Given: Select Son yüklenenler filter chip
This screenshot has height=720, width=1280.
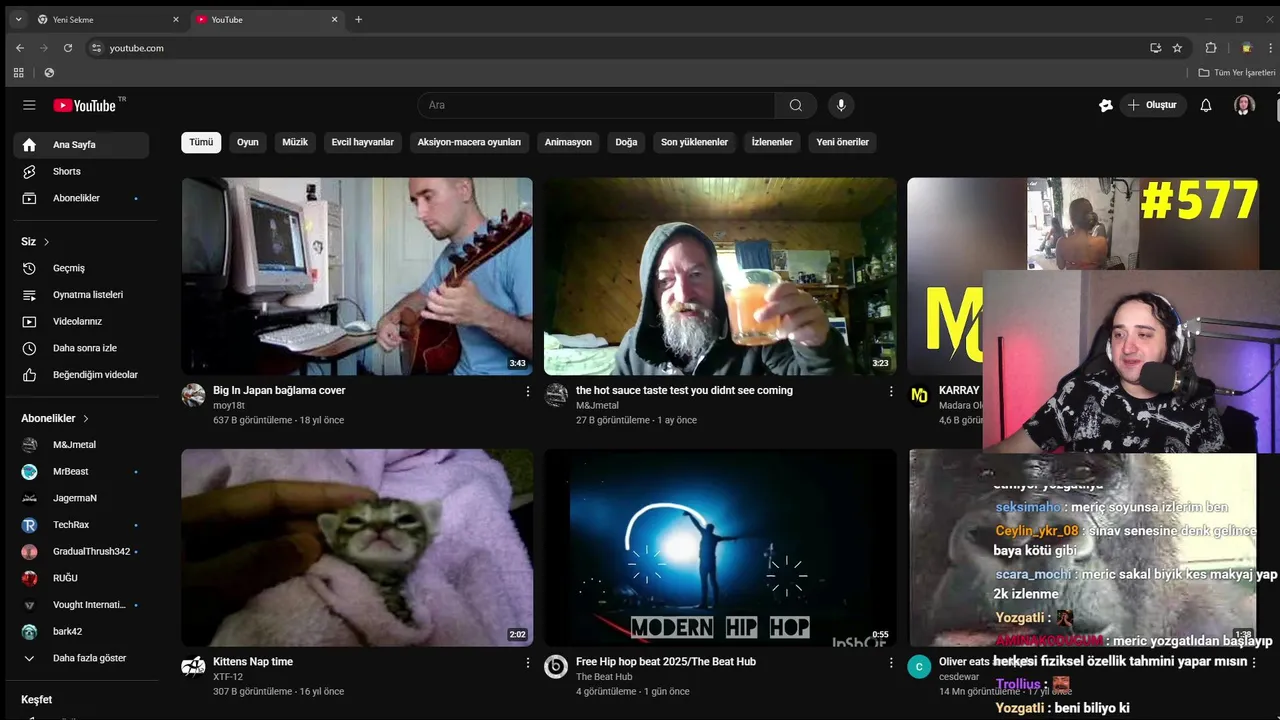Looking at the screenshot, I should tap(694, 142).
